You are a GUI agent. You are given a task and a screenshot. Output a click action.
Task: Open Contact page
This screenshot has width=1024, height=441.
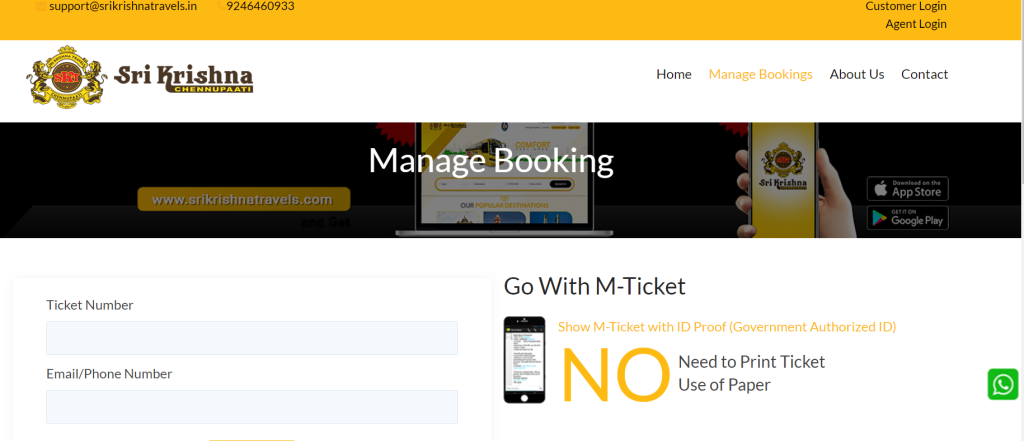tap(924, 74)
